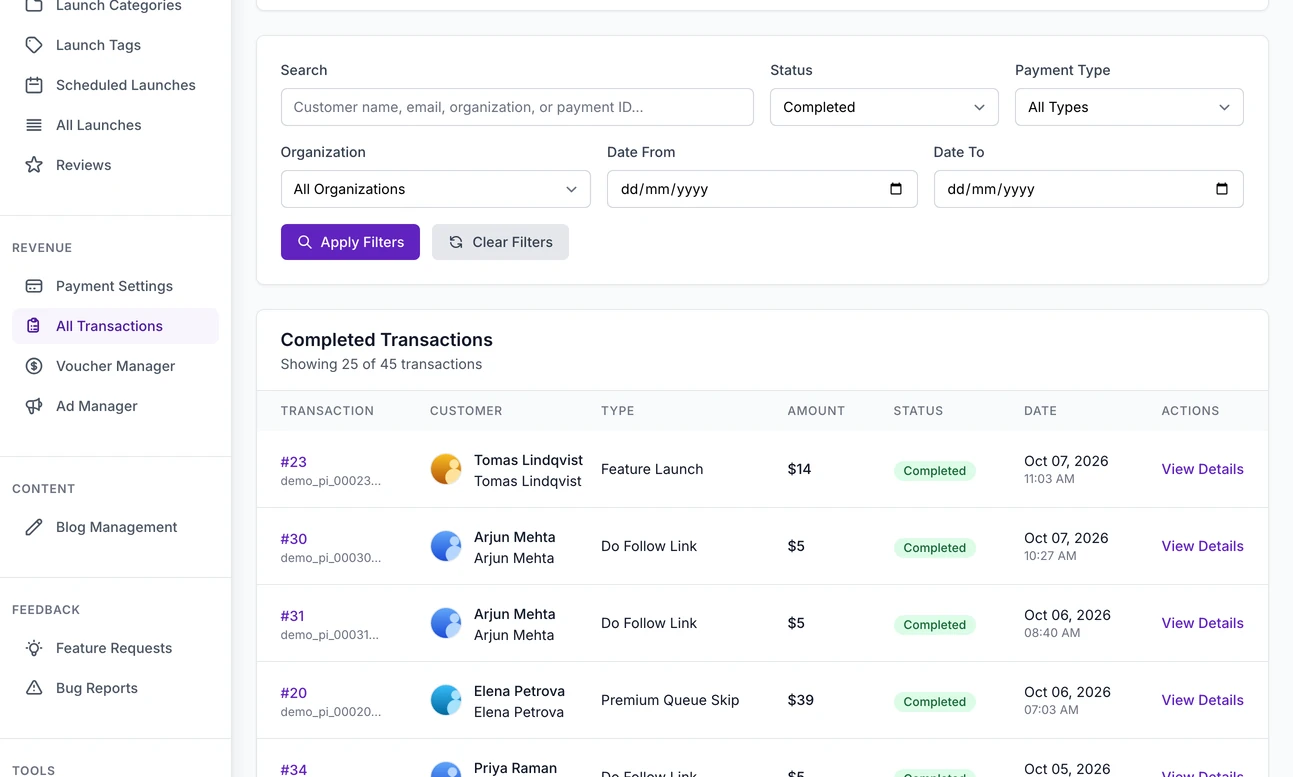The width and height of the screenshot is (1293, 777).
Task: Click the Reviews star icon
Action: [x=34, y=165]
